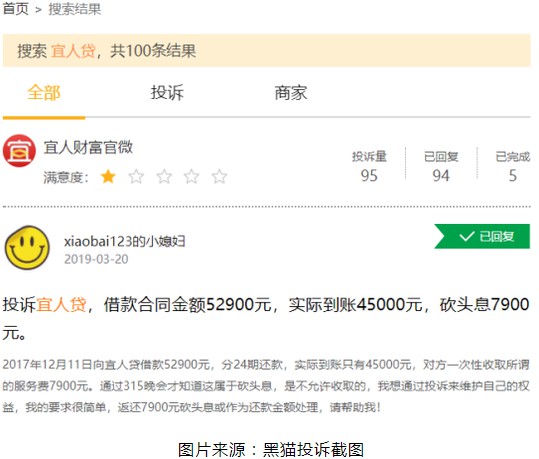This screenshot has height=459, width=539.
Task: Click the 投诉量 count 95
Action: [369, 175]
